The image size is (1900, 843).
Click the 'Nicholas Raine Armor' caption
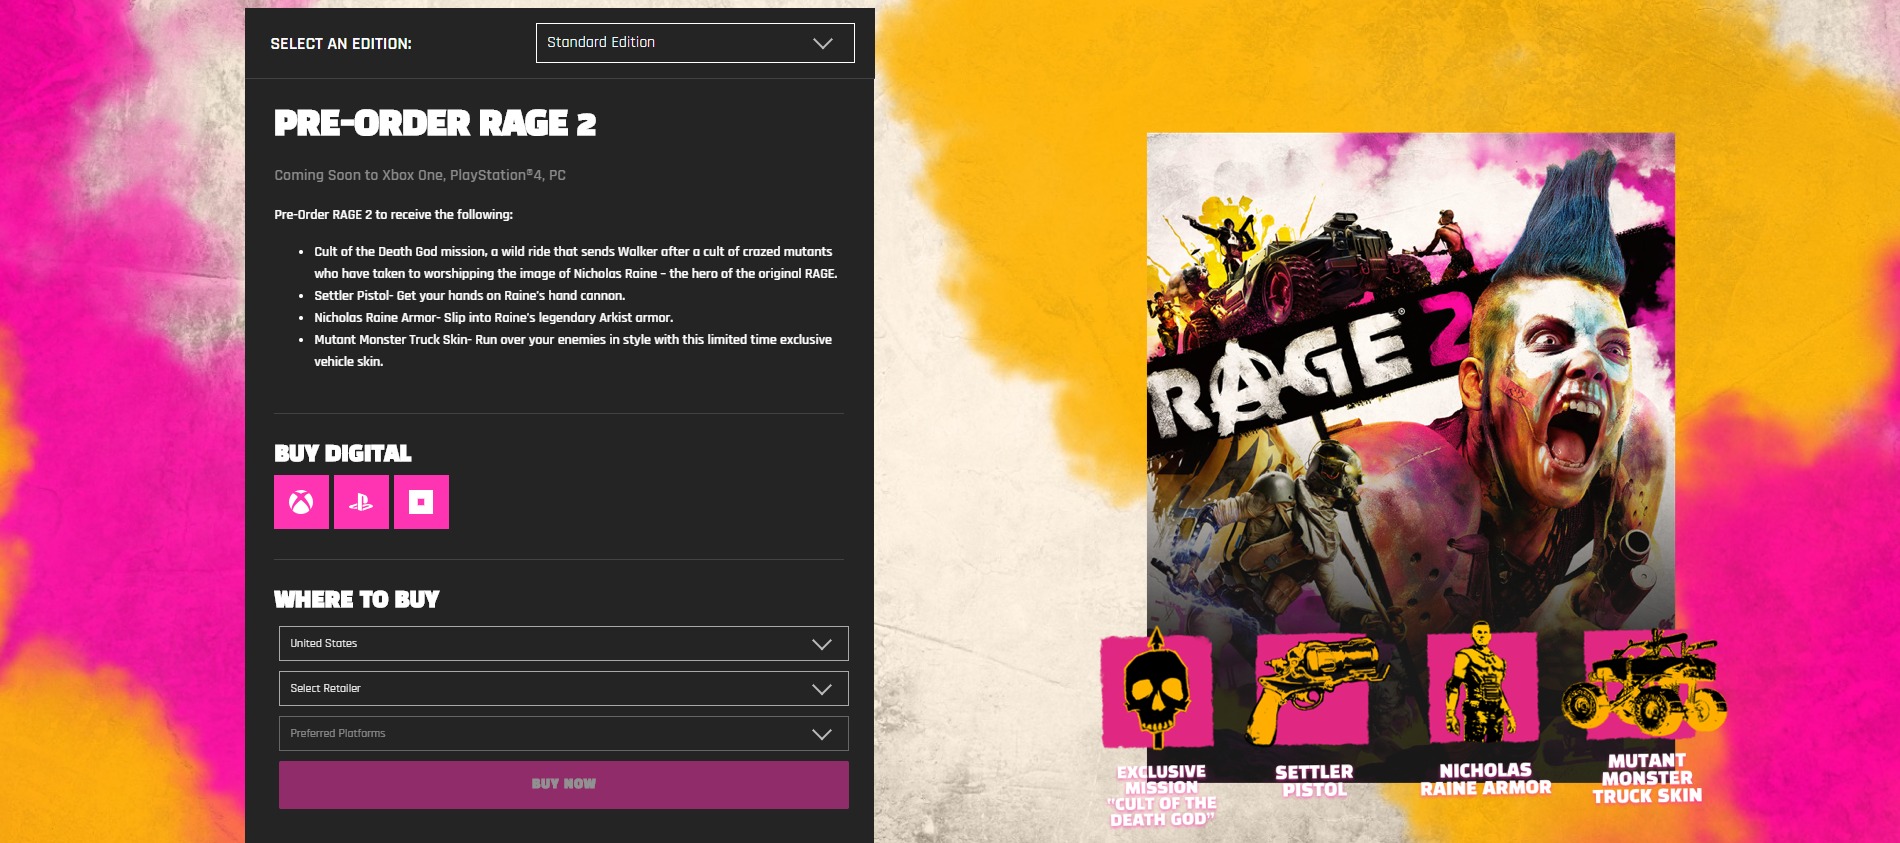(x=1486, y=779)
